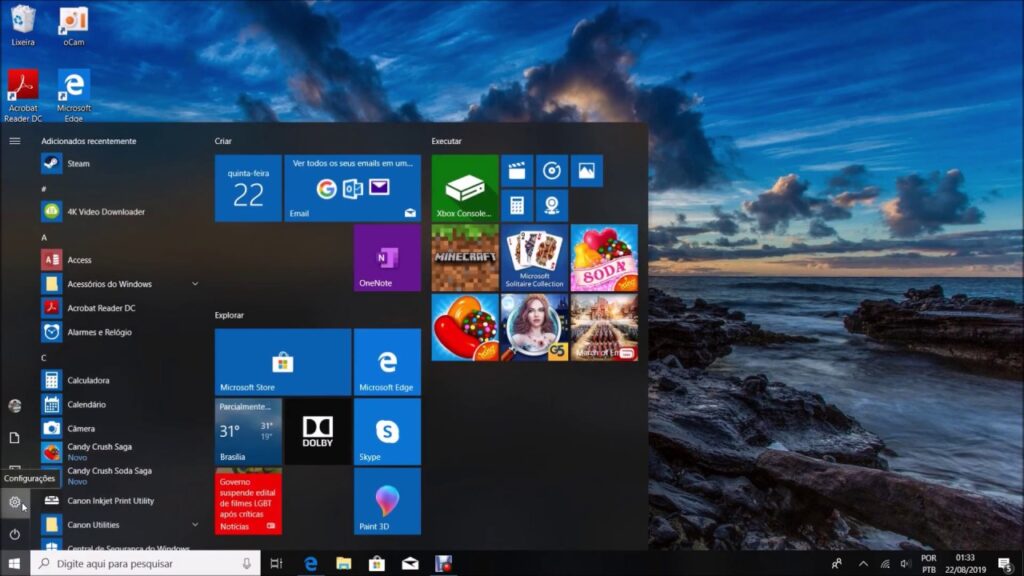Open the power options button
The height and width of the screenshot is (576, 1024).
pyautogui.click(x=15, y=534)
